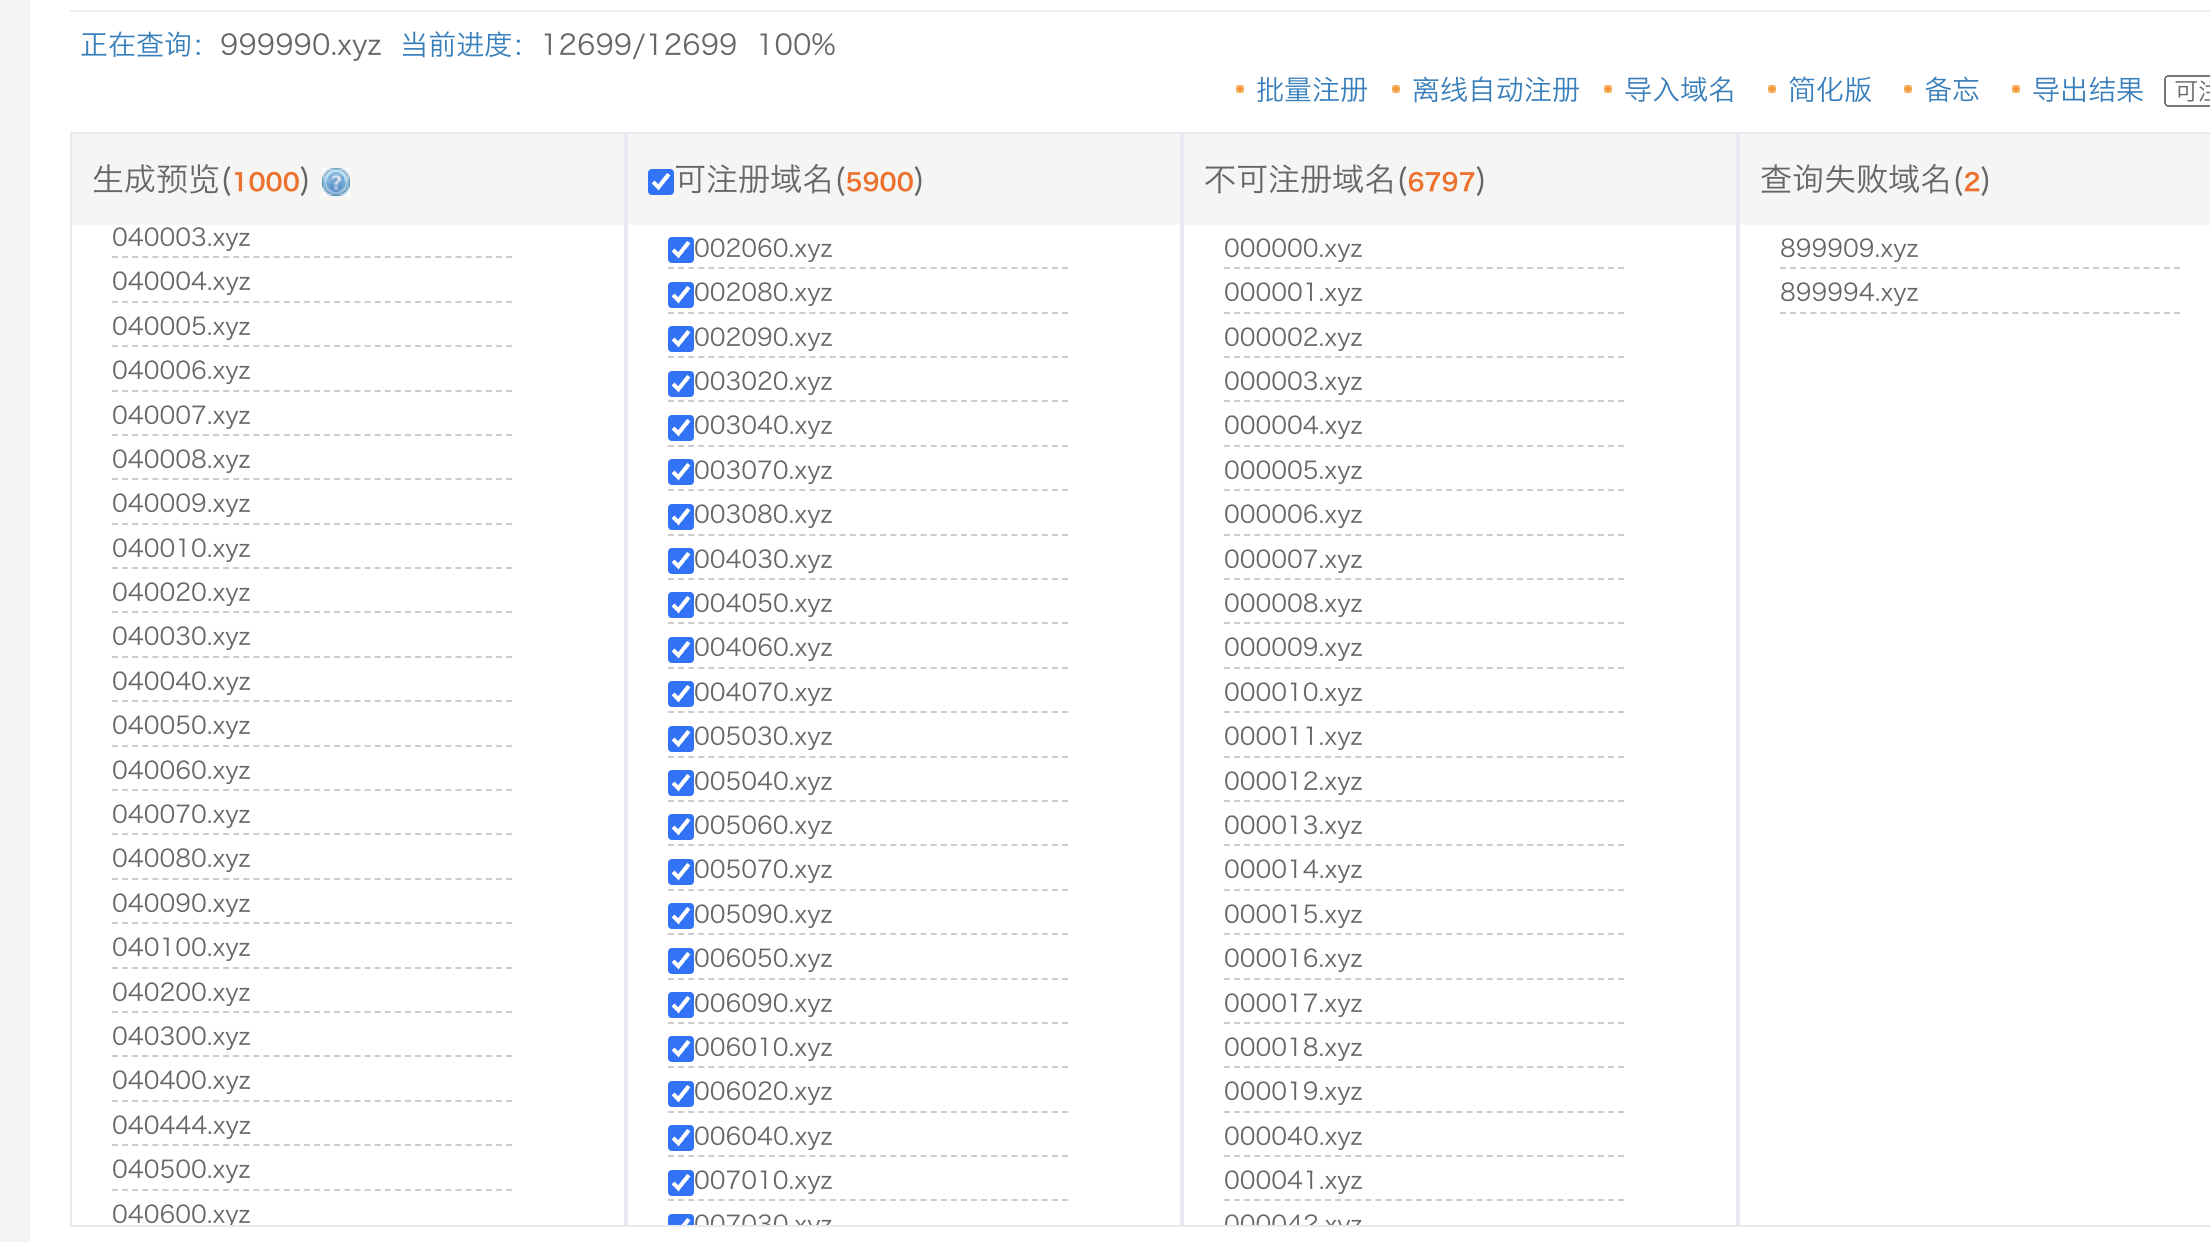2210x1242 pixels.
Task: Click the 查询失败域名 column header
Action: coord(1875,180)
